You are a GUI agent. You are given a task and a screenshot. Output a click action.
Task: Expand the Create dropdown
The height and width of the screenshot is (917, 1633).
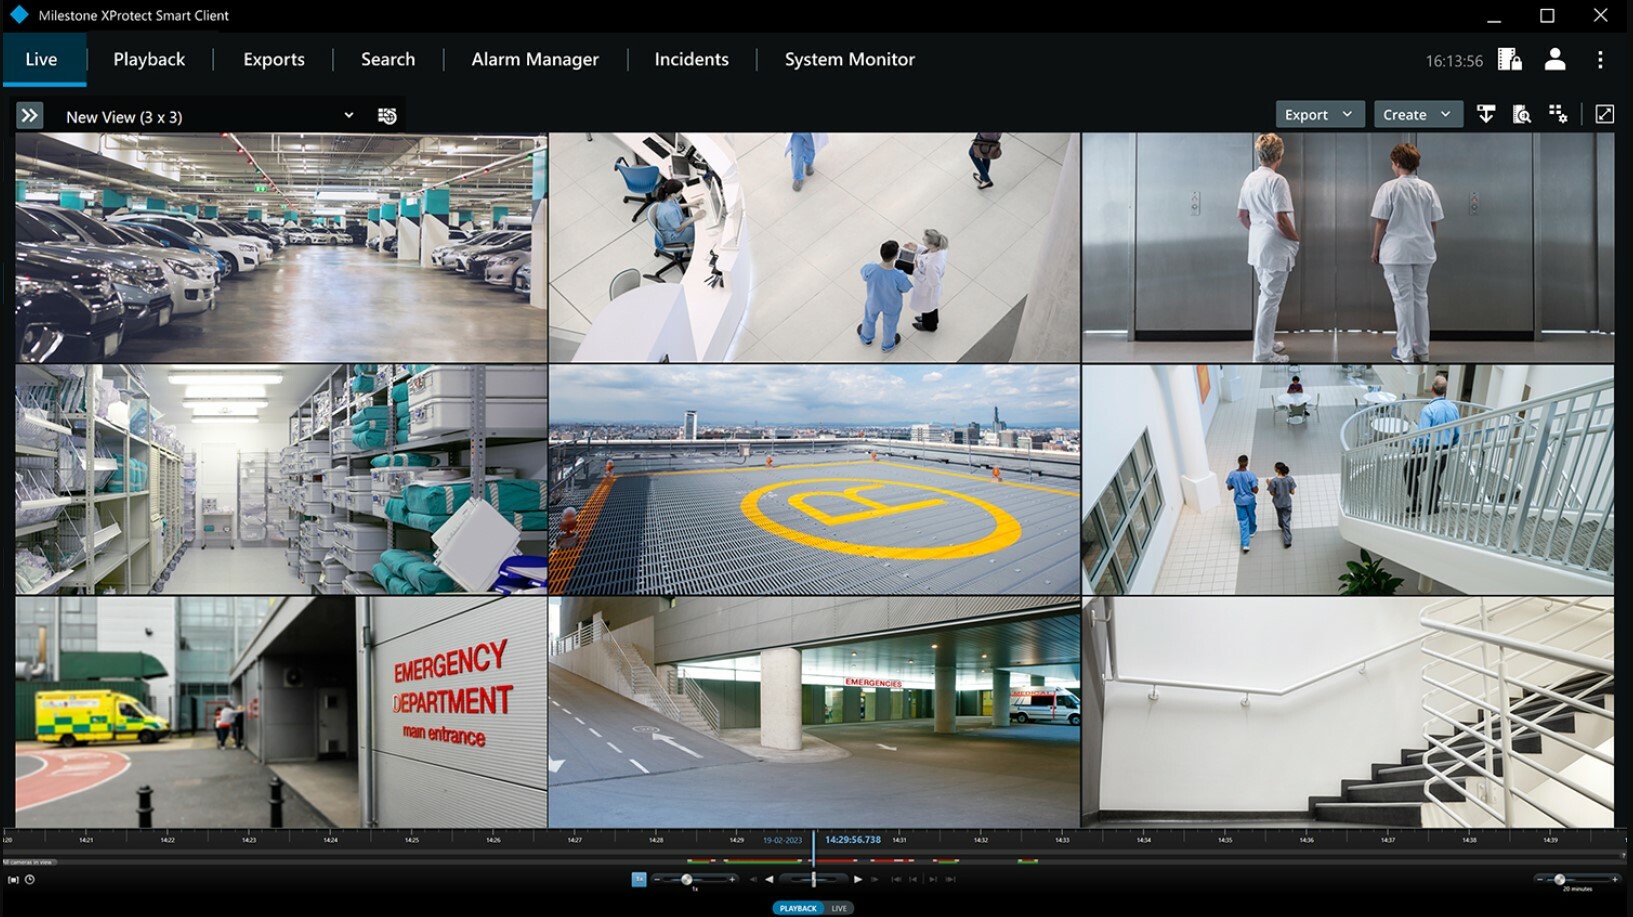pyautogui.click(x=1417, y=114)
